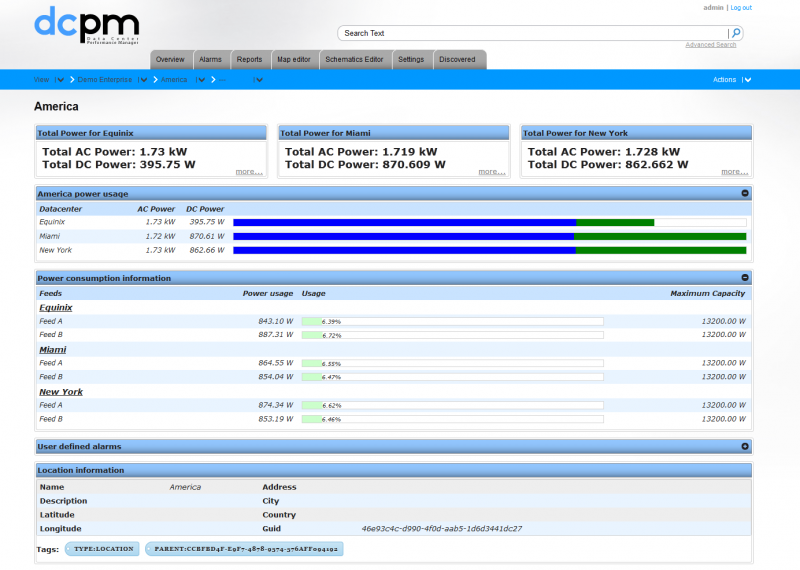The width and height of the screenshot is (800, 570).
Task: Collapse the Power consumption information panel
Action: (x=745, y=278)
